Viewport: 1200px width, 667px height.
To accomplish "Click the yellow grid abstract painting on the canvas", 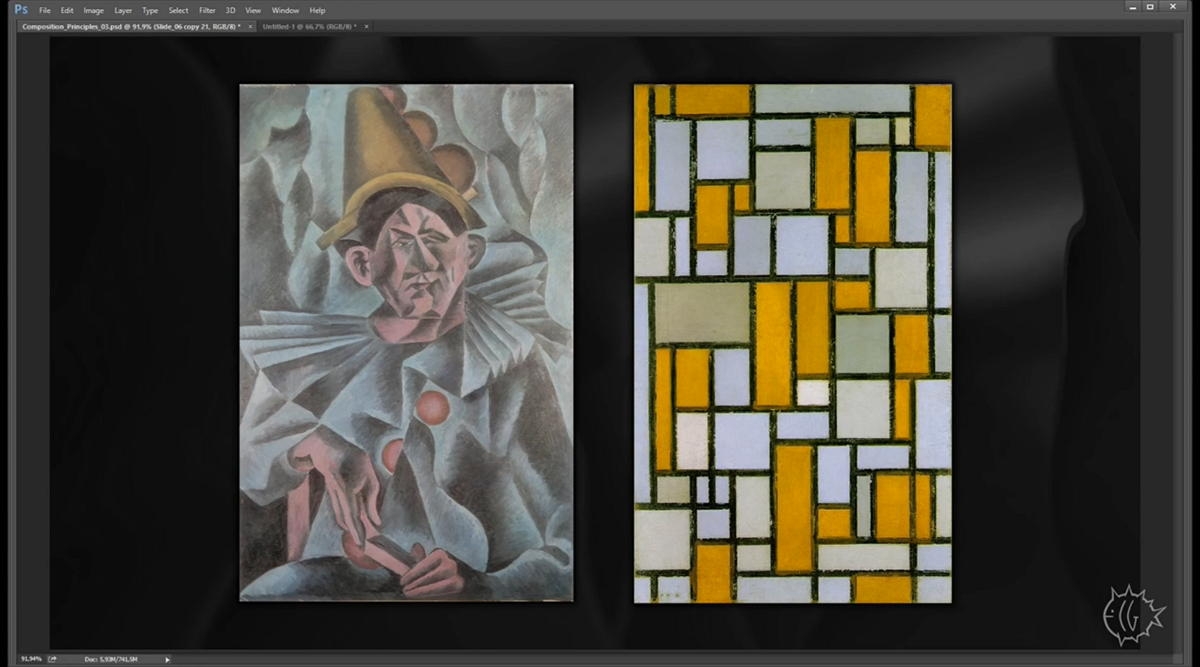I will coord(793,343).
